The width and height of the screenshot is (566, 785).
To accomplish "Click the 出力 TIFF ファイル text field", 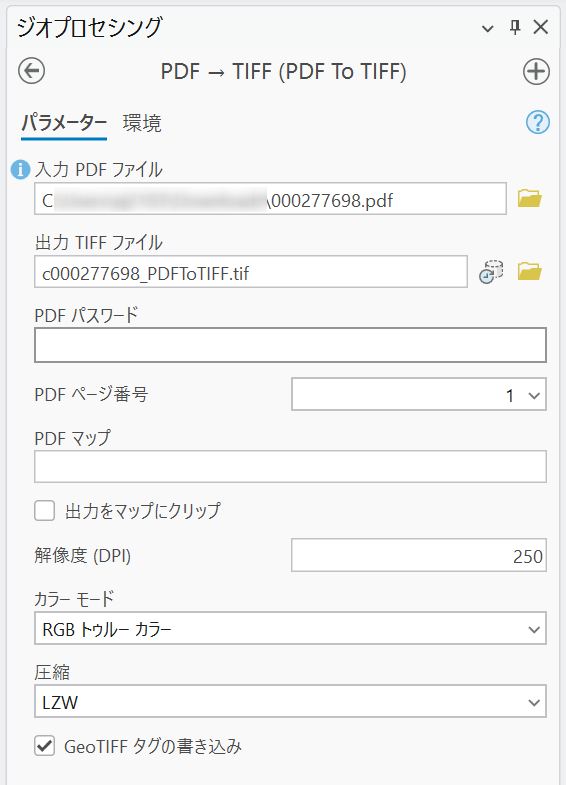I will pyautogui.click(x=251, y=272).
